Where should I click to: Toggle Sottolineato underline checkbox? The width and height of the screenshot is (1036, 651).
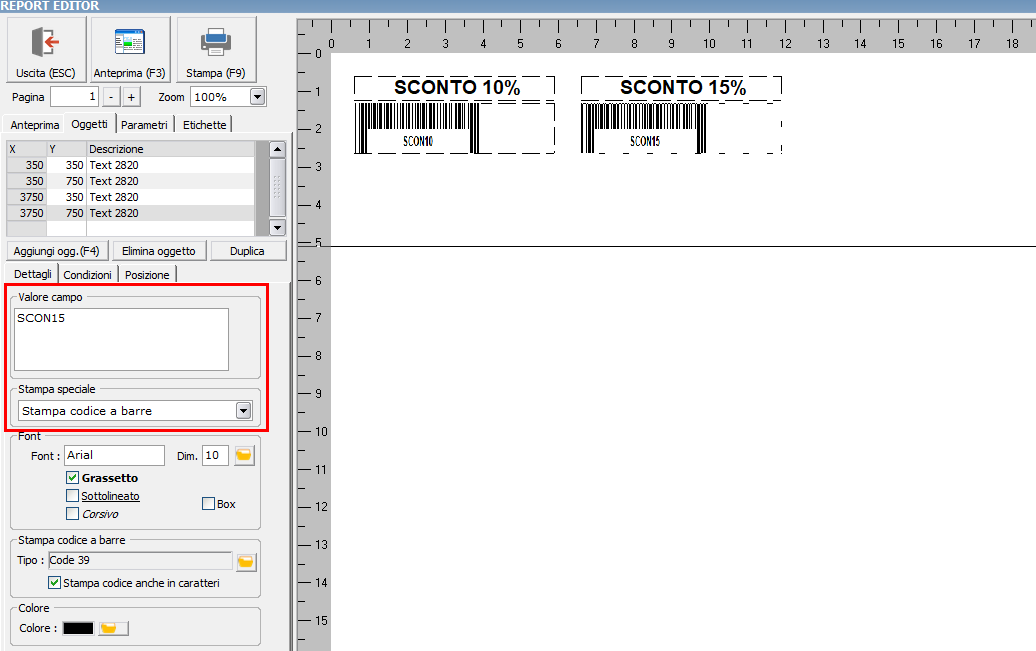pyautogui.click(x=73, y=496)
